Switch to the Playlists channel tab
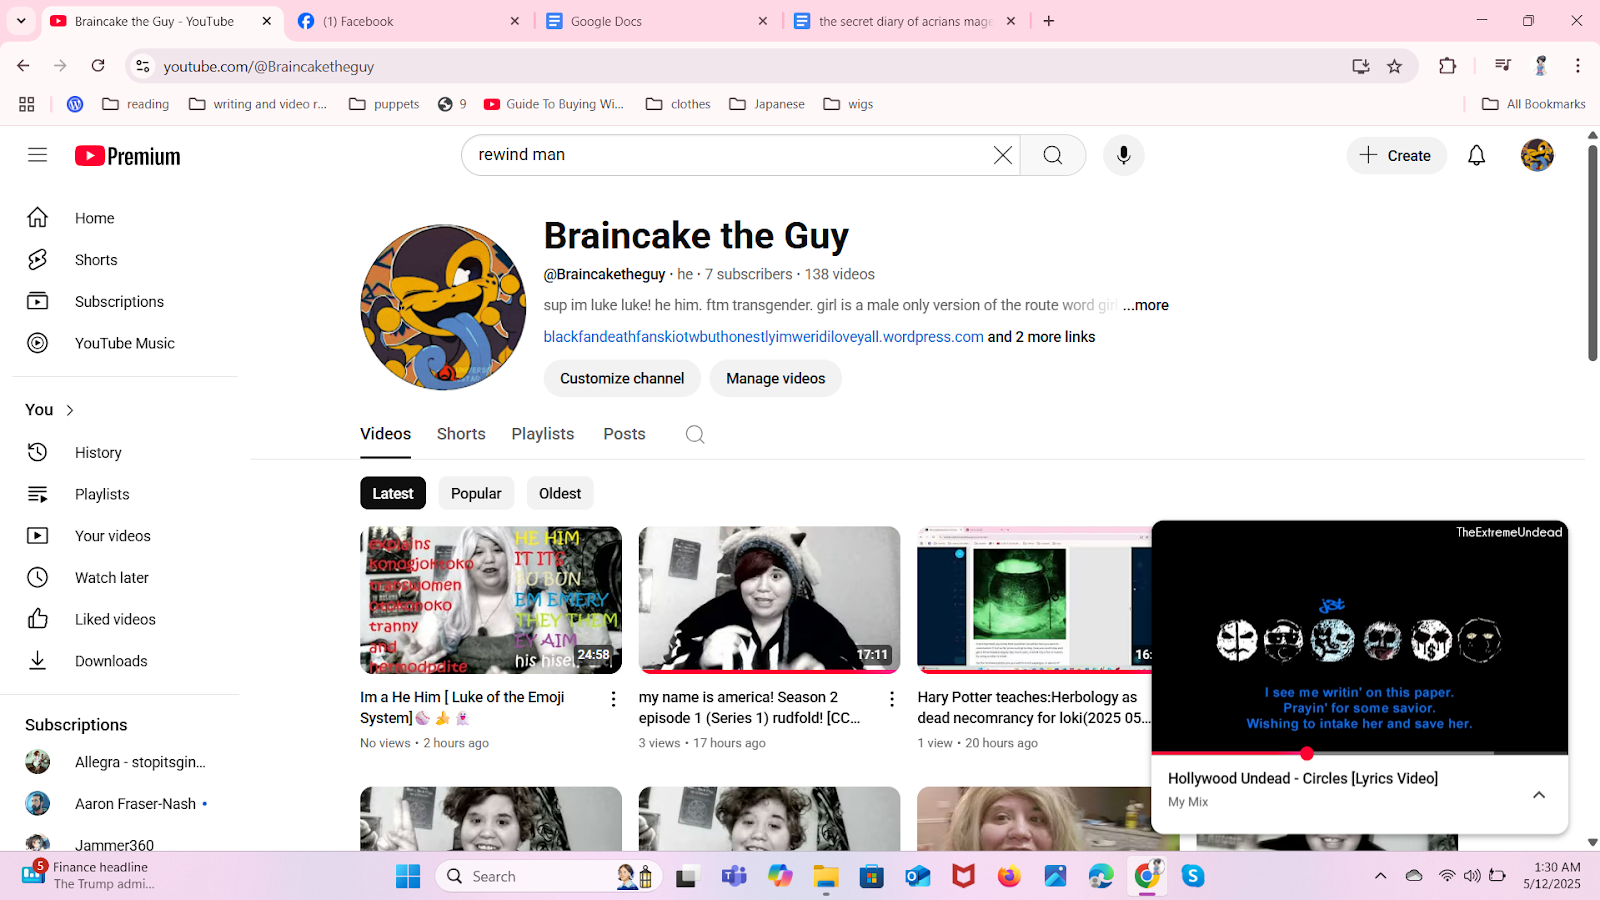Image resolution: width=1600 pixels, height=900 pixels. pyautogui.click(x=543, y=434)
